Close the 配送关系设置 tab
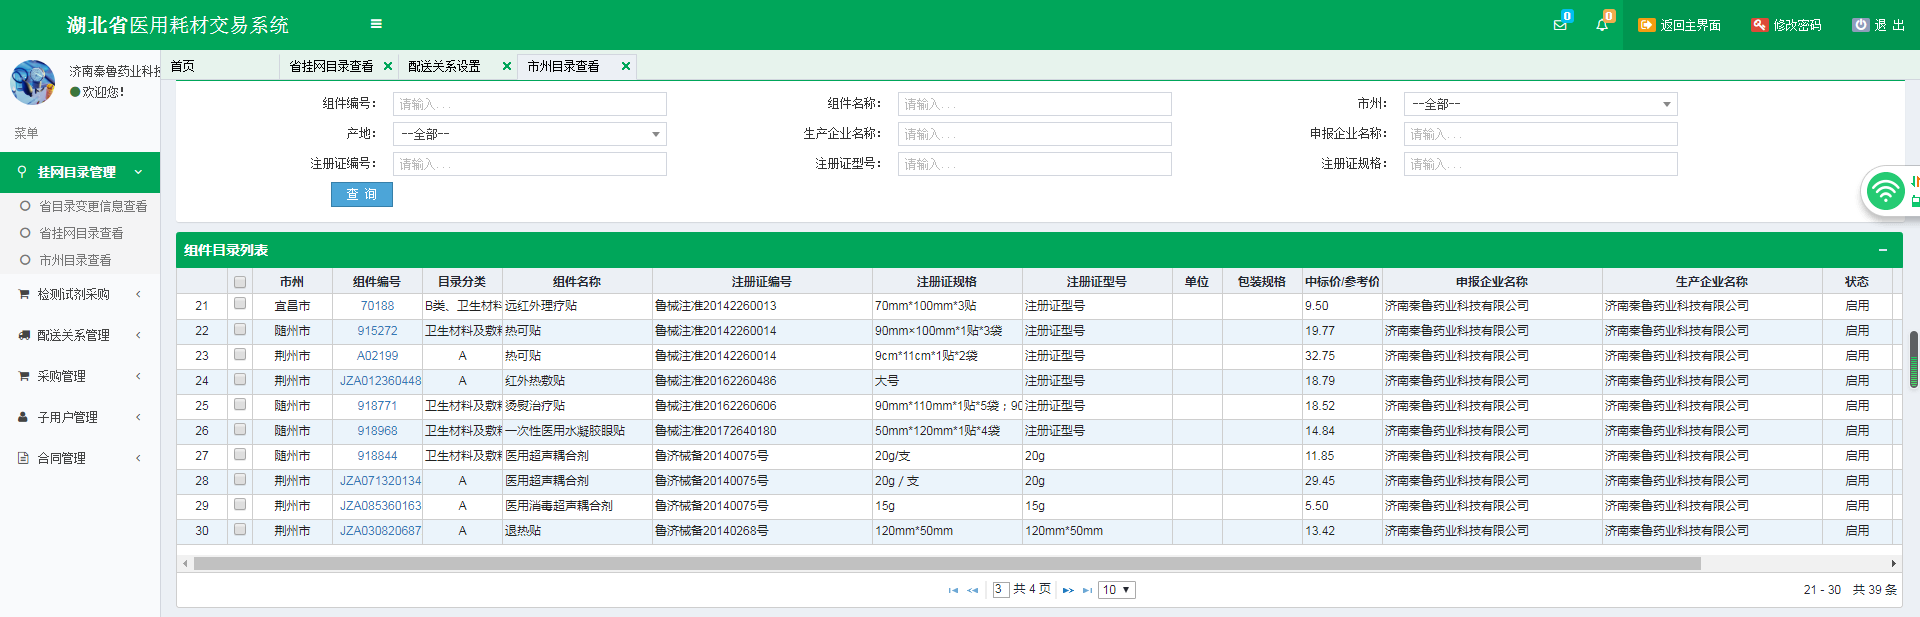 (x=507, y=66)
